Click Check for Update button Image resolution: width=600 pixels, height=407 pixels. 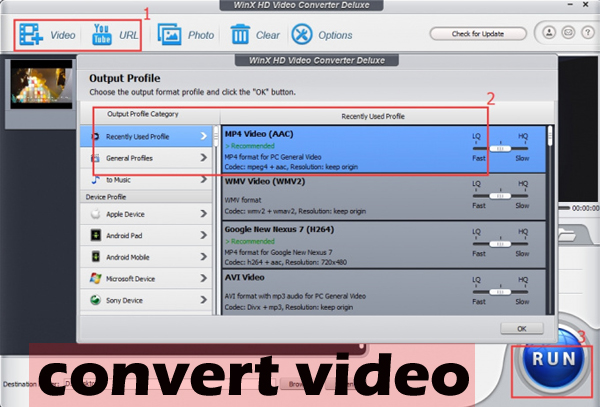pos(478,34)
